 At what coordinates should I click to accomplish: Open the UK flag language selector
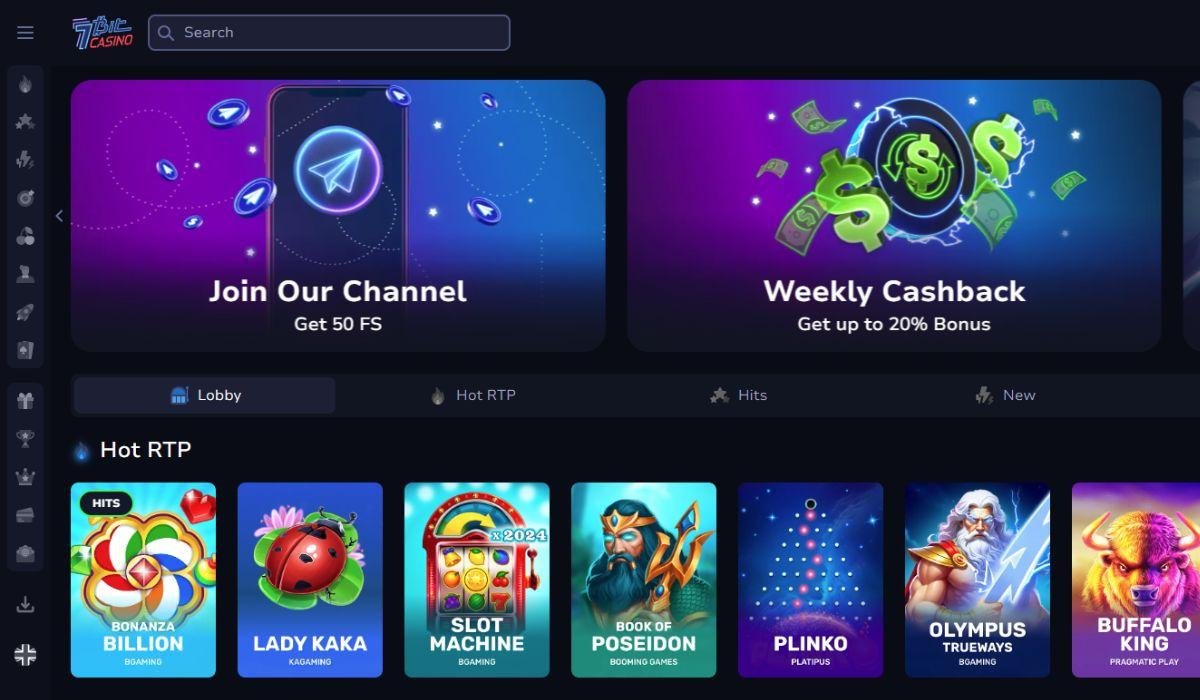click(x=25, y=655)
